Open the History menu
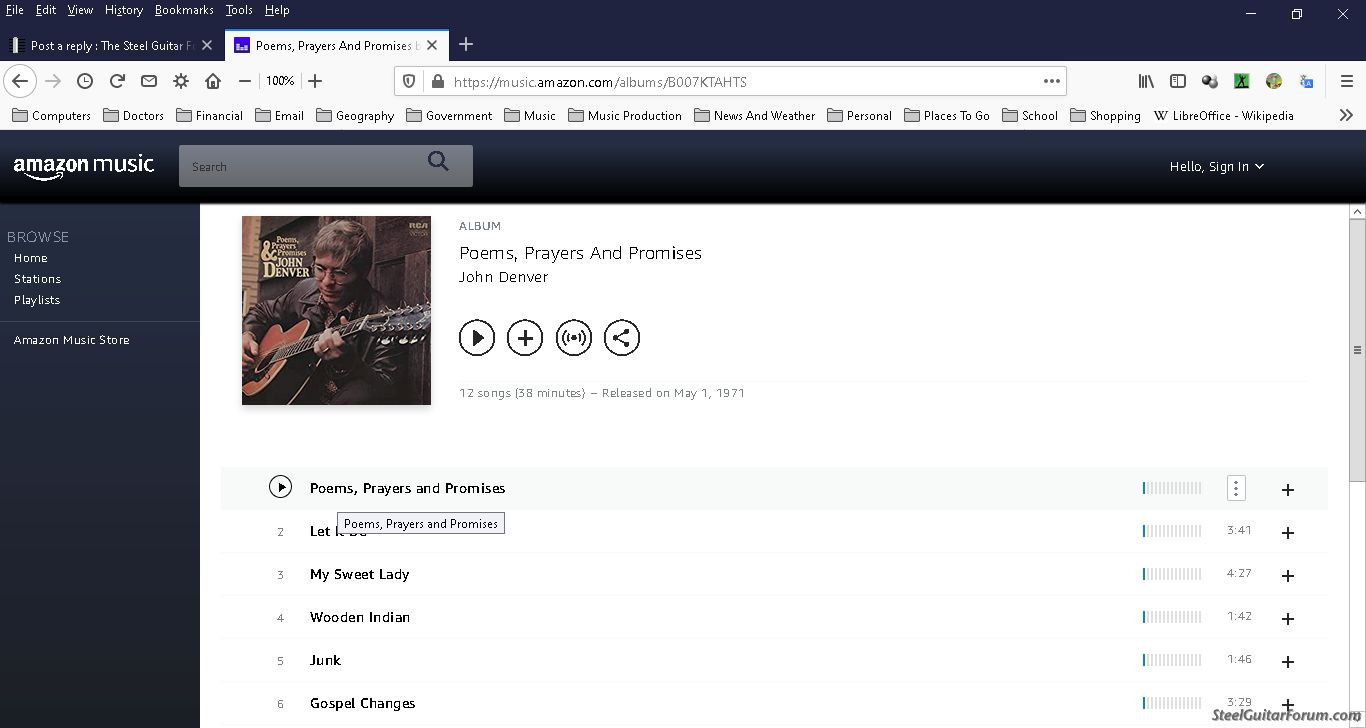The width and height of the screenshot is (1366, 728). [124, 10]
